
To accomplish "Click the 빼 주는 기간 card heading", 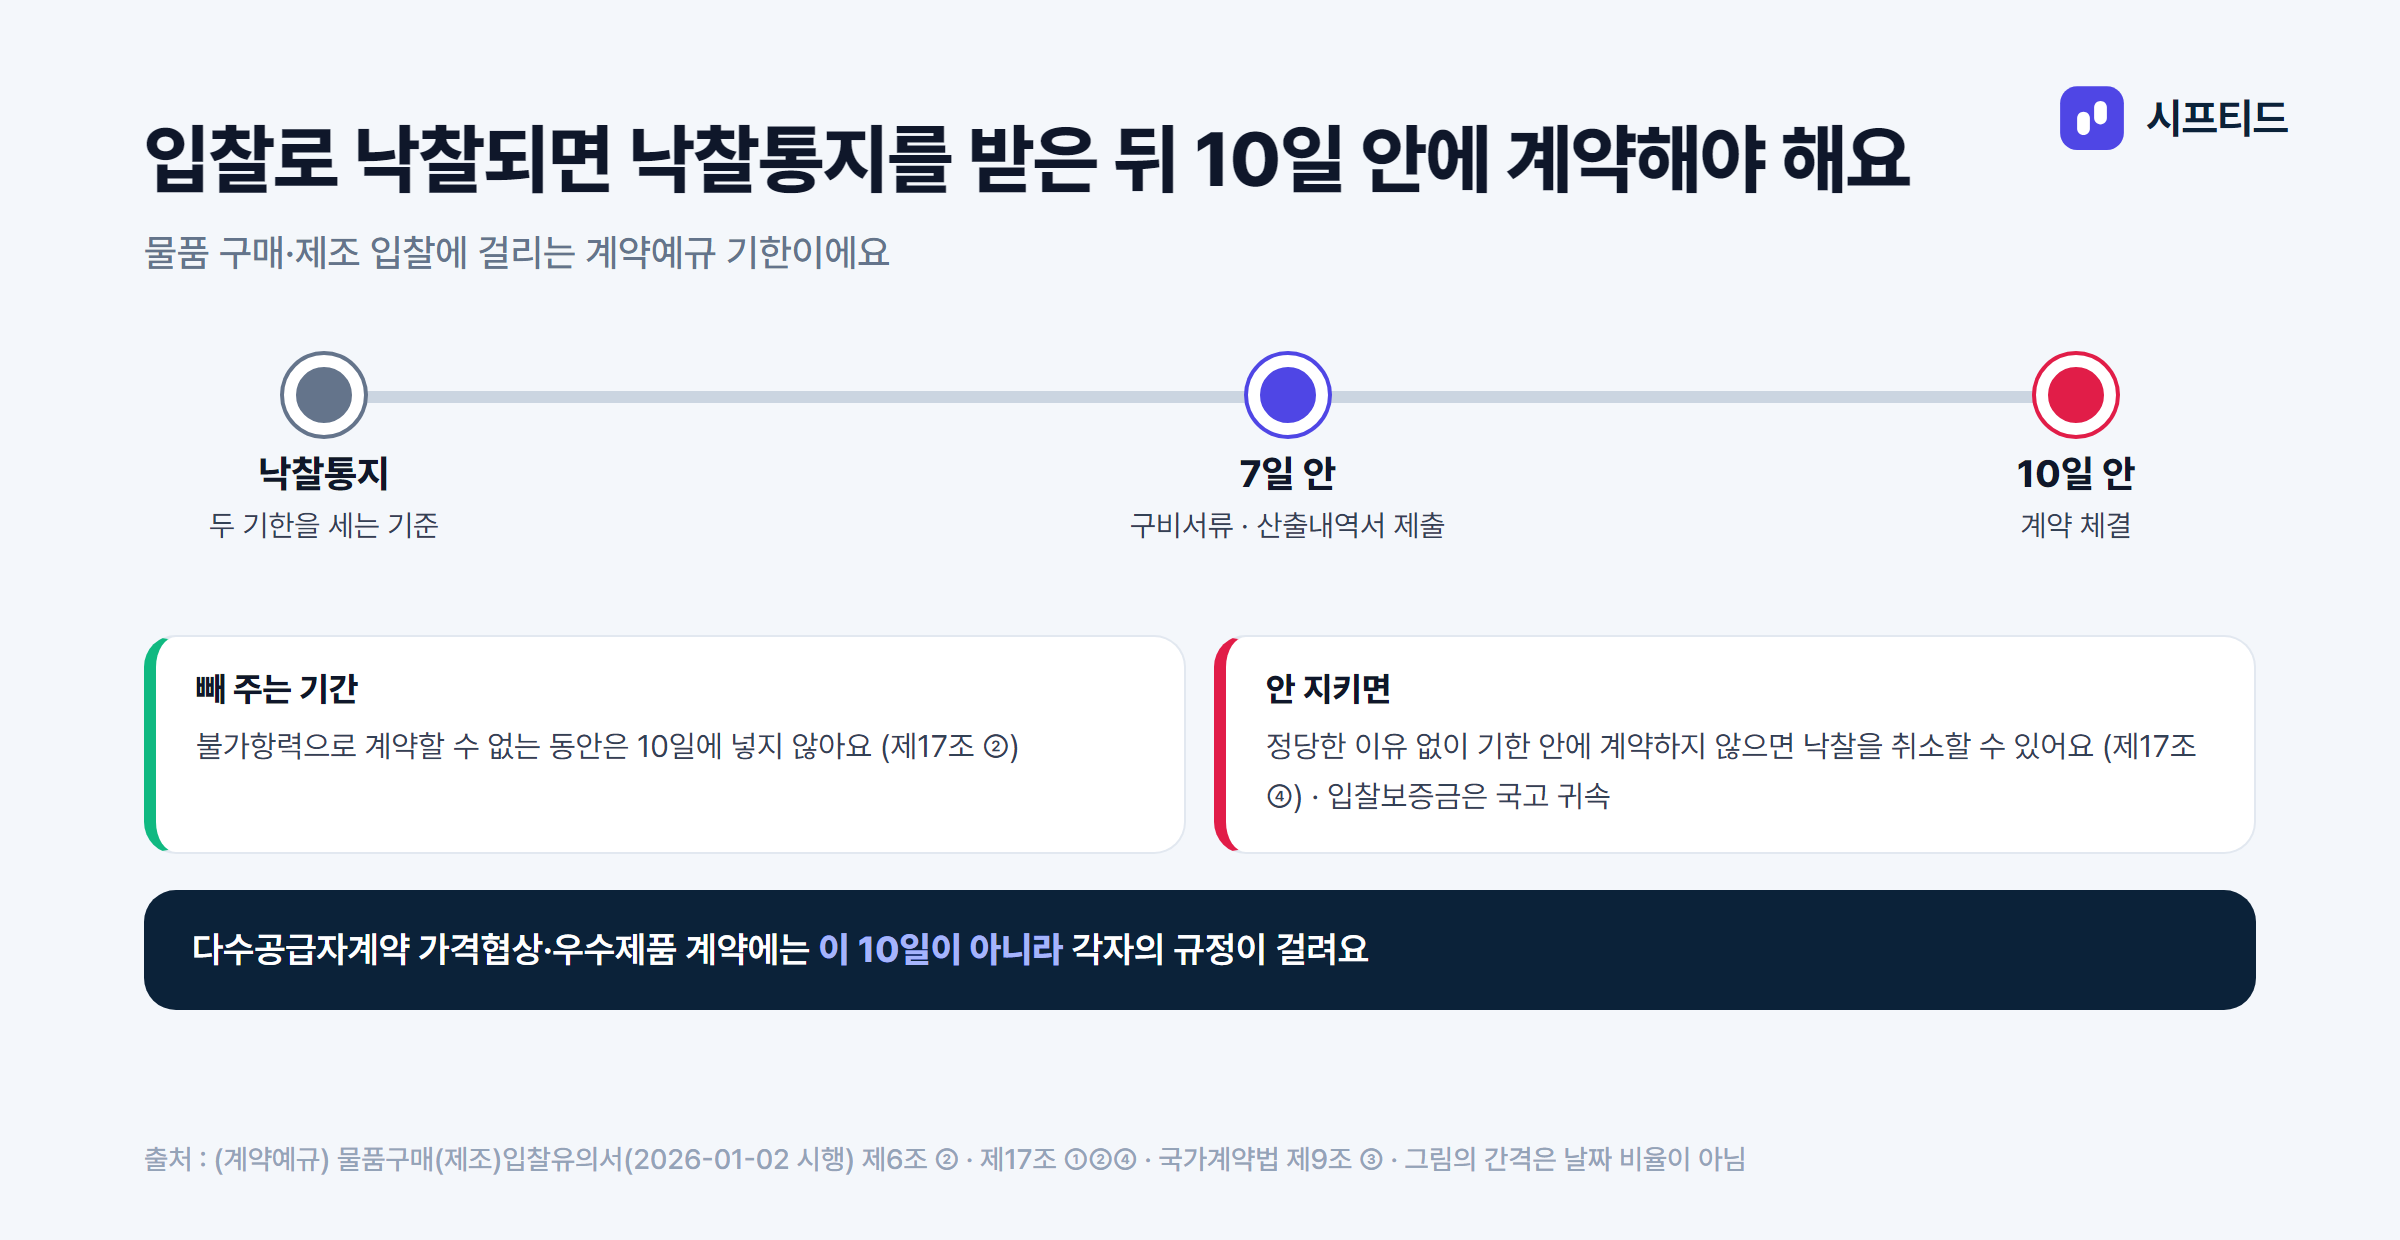I will pos(276,688).
